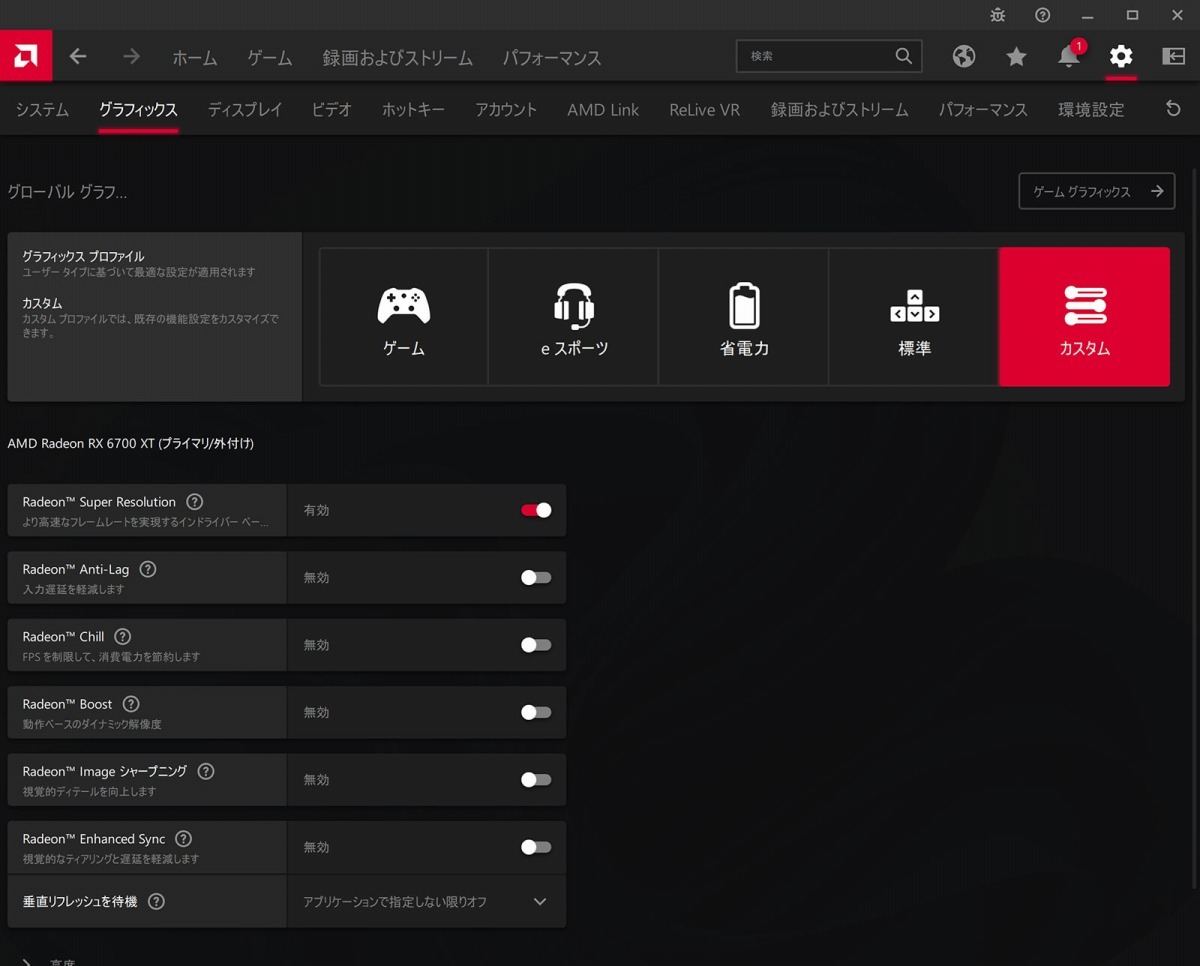Image resolution: width=1200 pixels, height=966 pixels.
Task: Select the 標準 profile tile
Action: pos(914,317)
